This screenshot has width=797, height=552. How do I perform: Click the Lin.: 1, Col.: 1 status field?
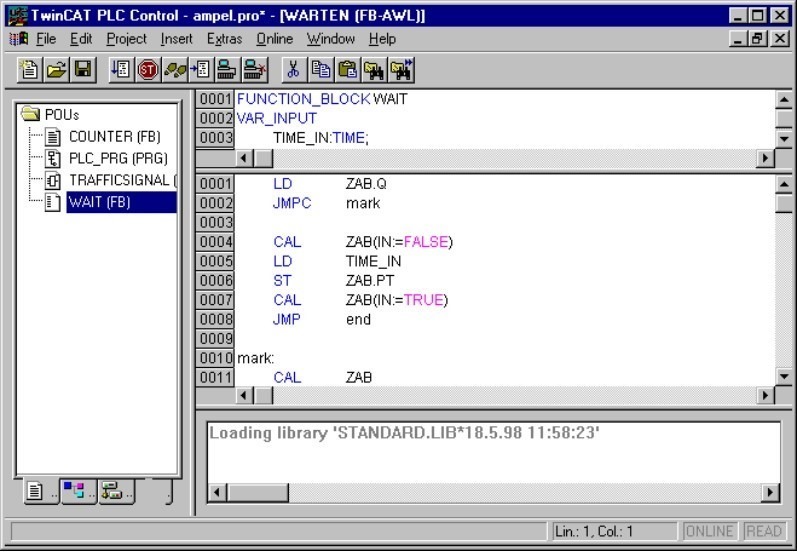(615, 532)
